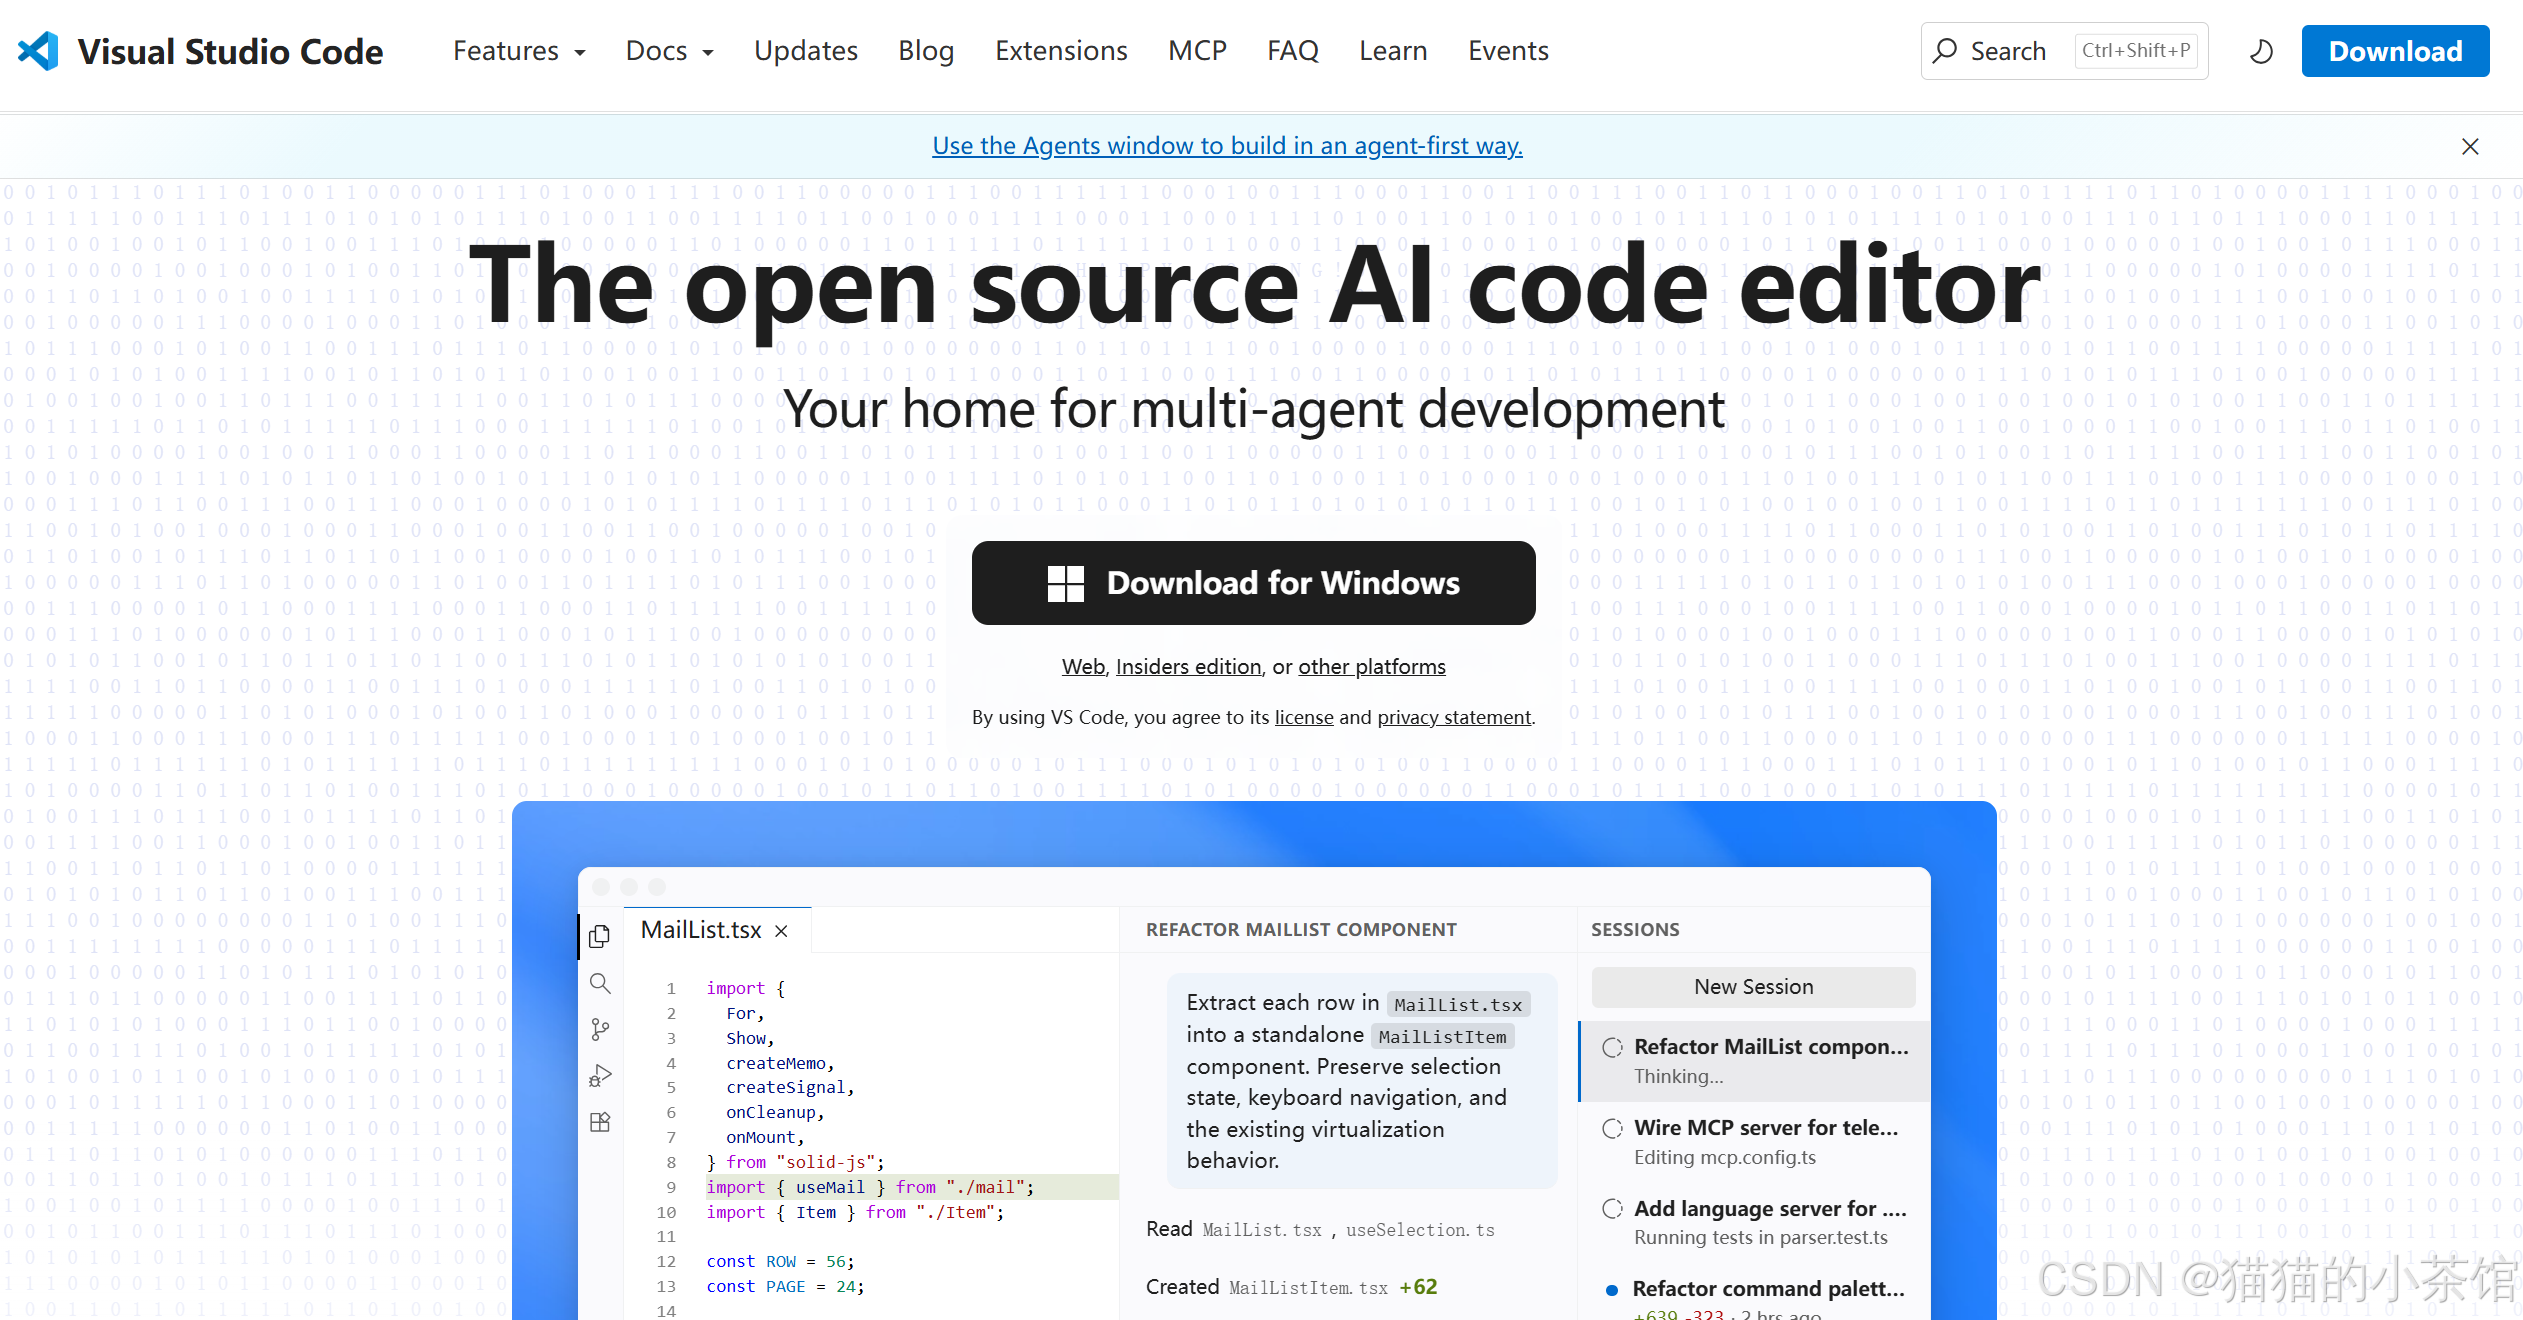Expand the Features dropdown menu
Image resolution: width=2523 pixels, height=1320 pixels.
click(x=519, y=51)
